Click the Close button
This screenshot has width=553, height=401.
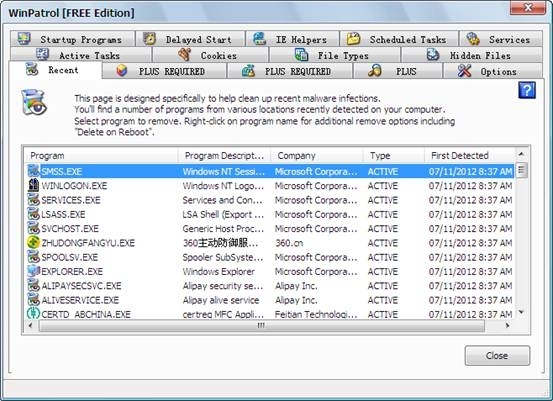497,356
